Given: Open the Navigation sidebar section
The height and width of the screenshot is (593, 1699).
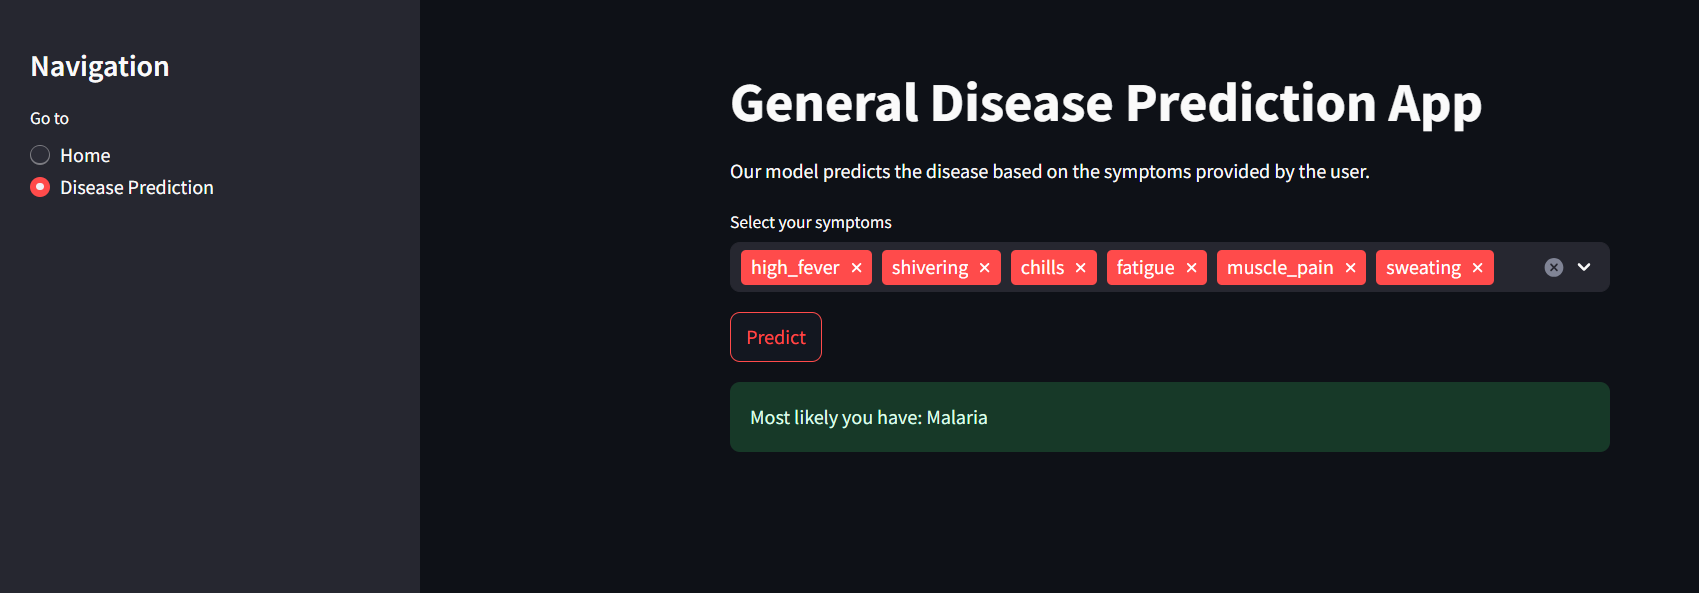Looking at the screenshot, I should [100, 66].
